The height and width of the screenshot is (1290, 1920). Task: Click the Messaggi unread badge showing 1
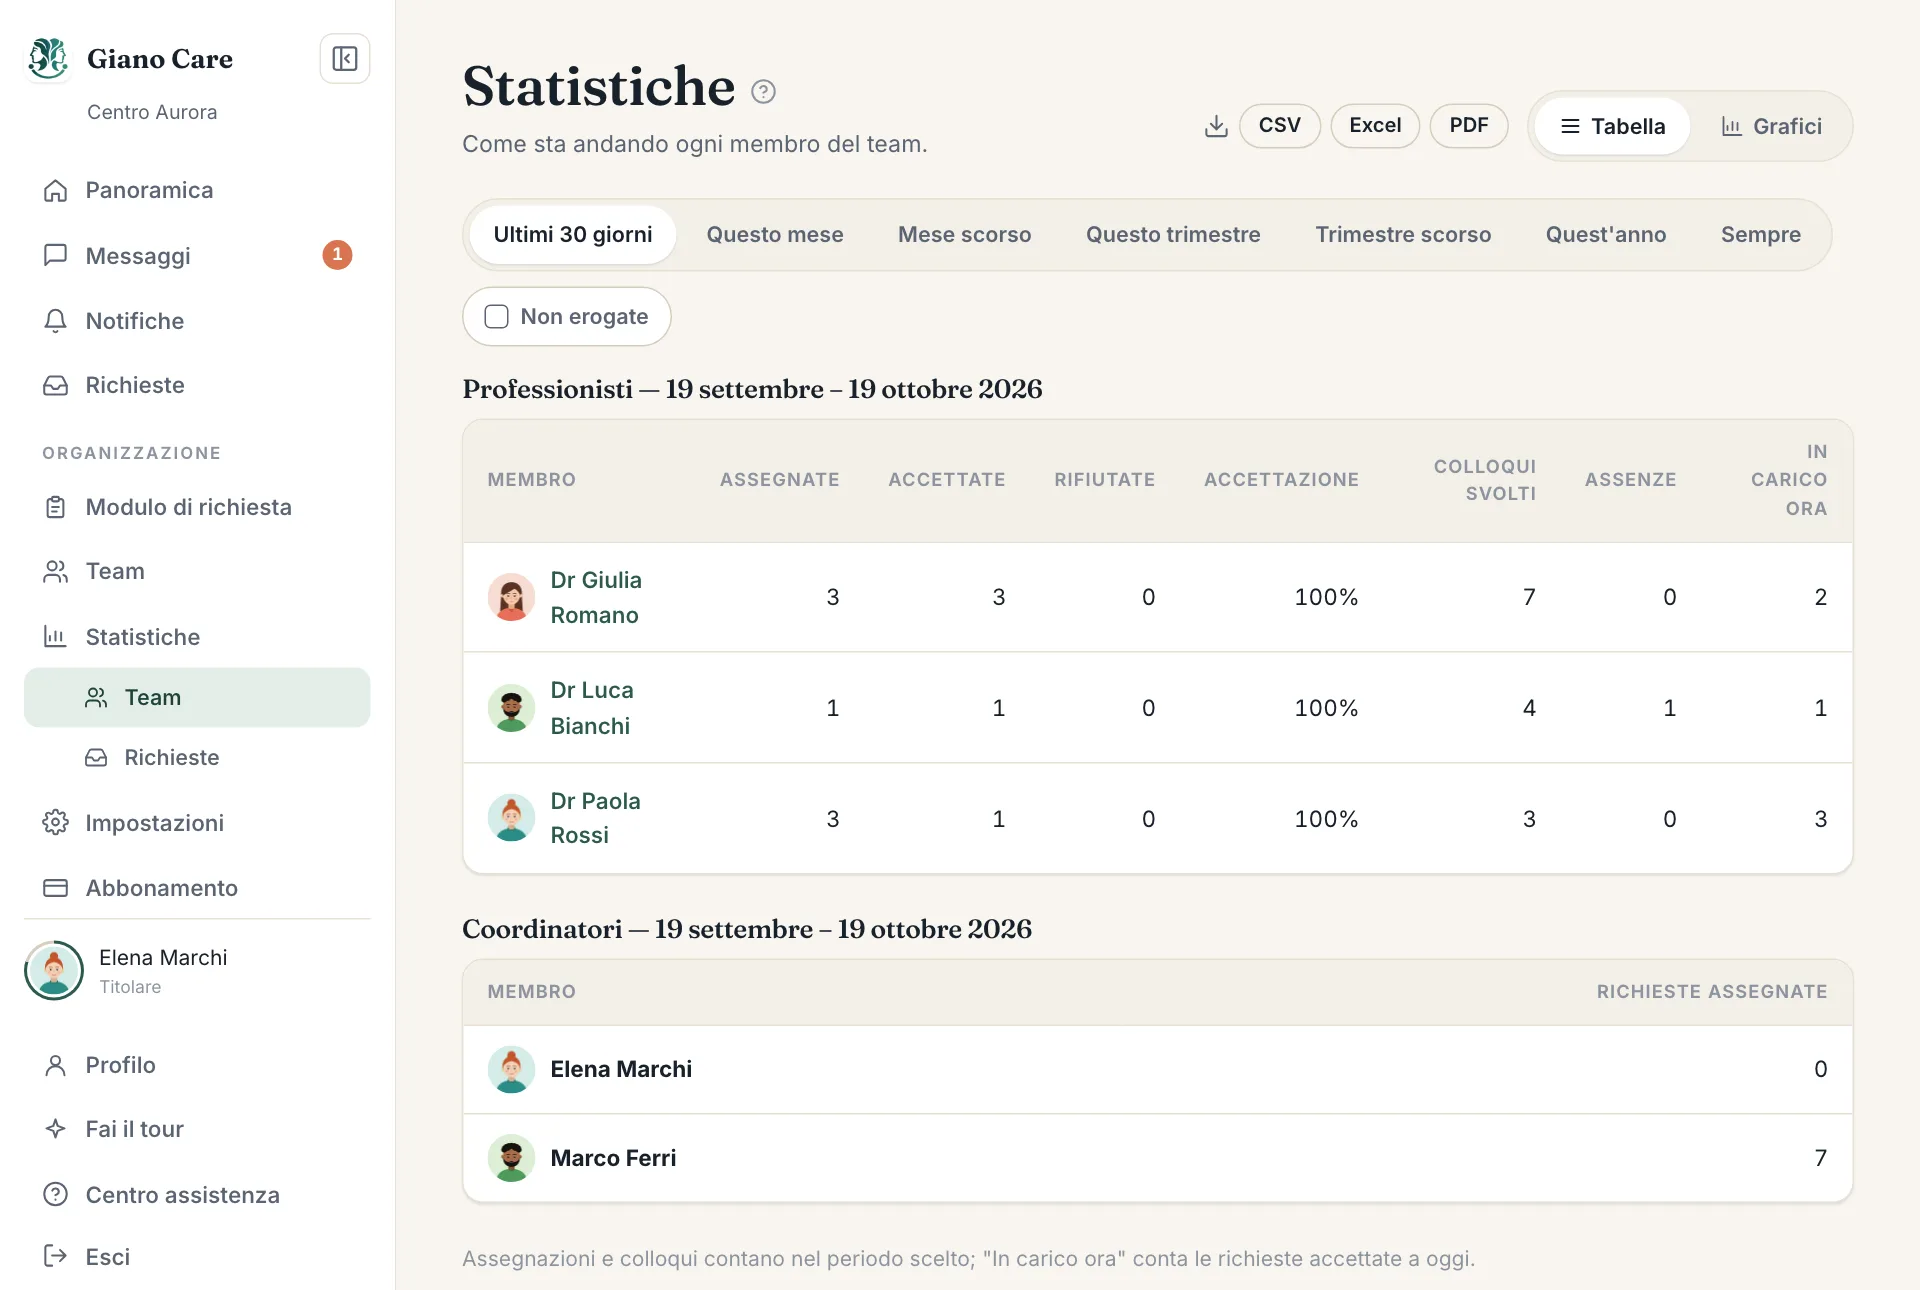coord(337,255)
